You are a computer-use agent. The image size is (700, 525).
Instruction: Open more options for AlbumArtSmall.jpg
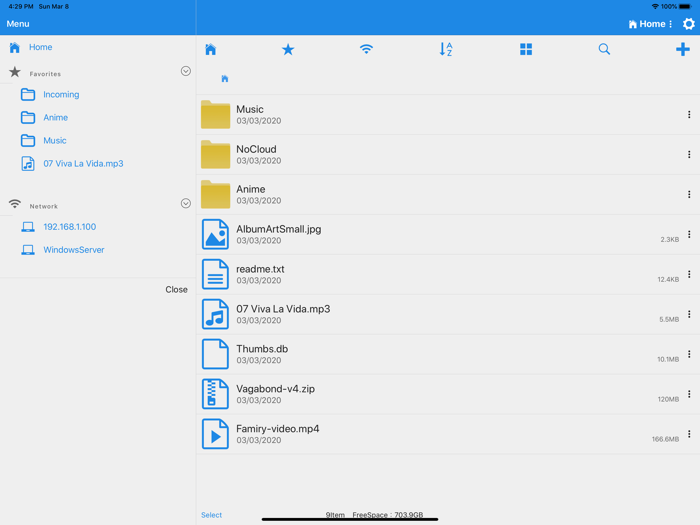[689, 234]
